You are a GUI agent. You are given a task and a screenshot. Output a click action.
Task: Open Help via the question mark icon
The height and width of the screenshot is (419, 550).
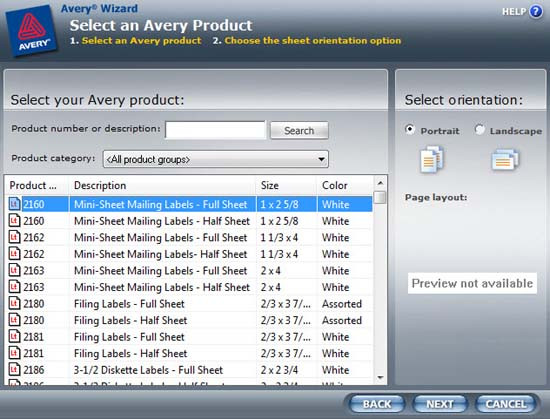pyautogui.click(x=536, y=12)
